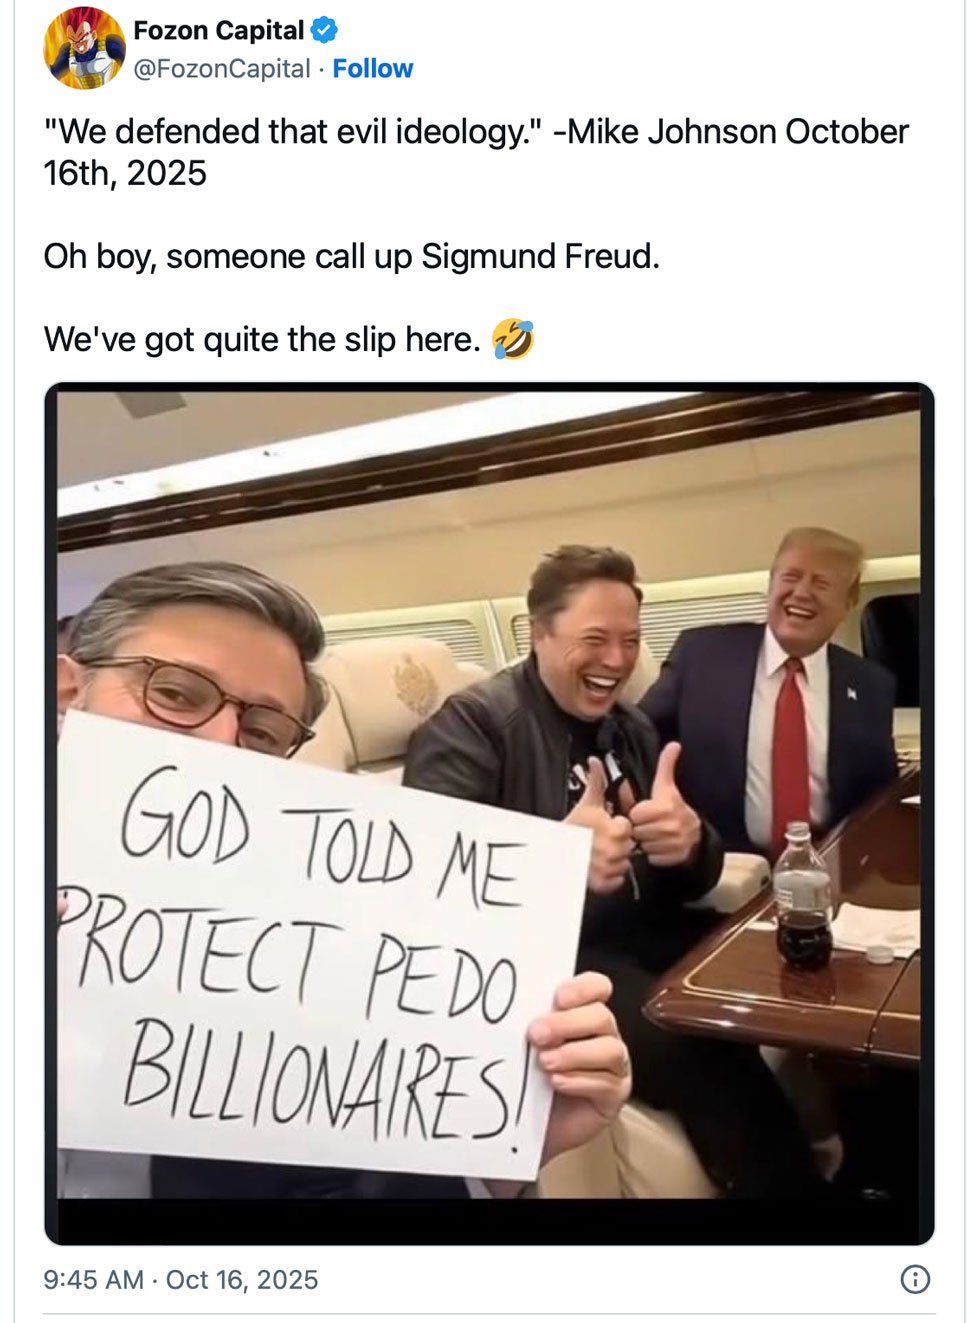Open the 9:45 AM timestamp link
This screenshot has height=1323, width=980.
[93, 1280]
